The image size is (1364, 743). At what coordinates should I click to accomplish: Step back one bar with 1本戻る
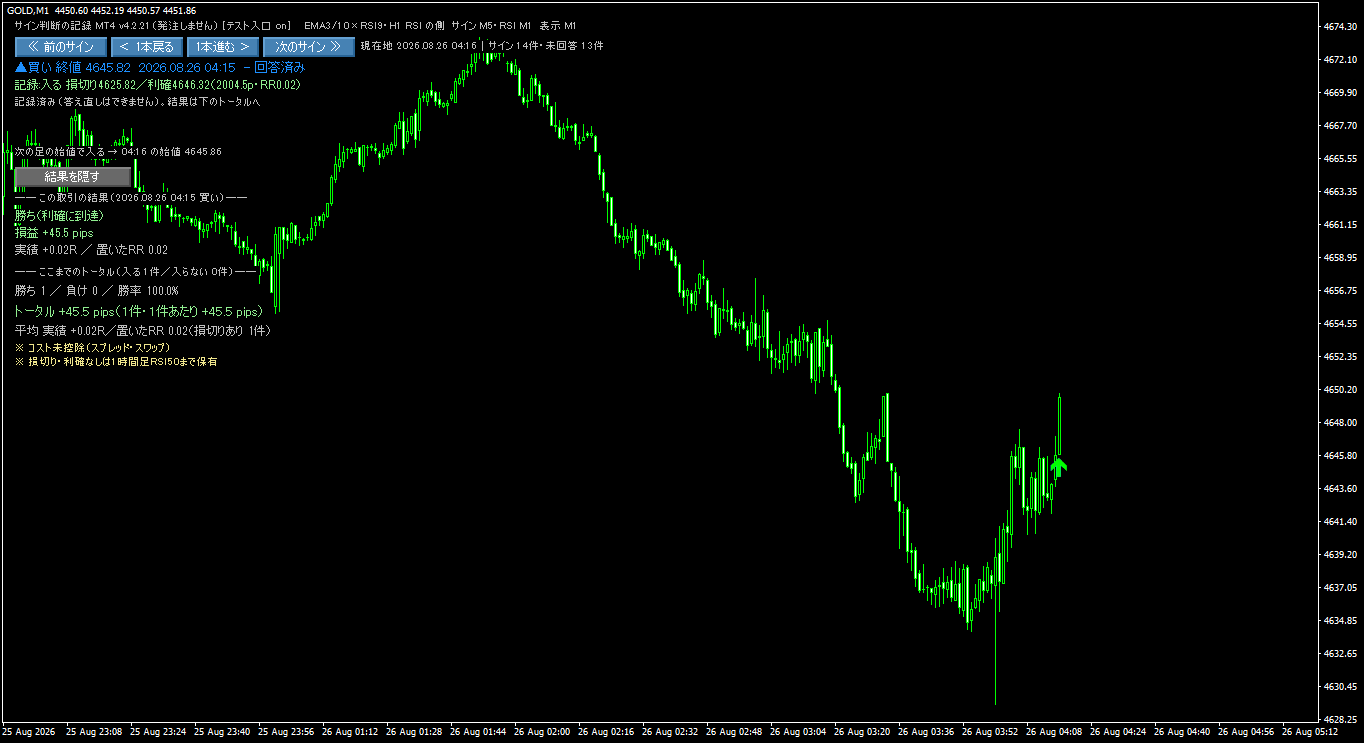(x=146, y=47)
